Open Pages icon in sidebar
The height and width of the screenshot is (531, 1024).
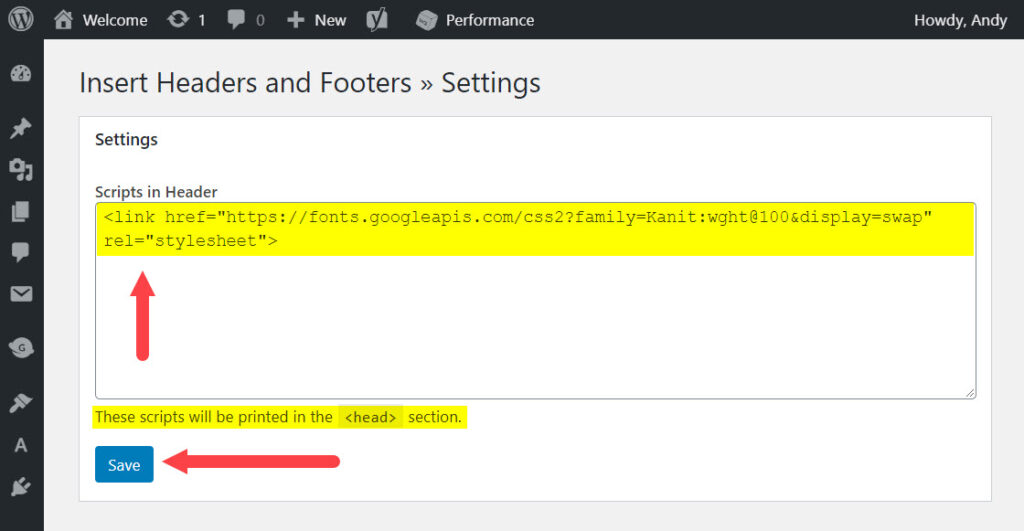tap(21, 212)
